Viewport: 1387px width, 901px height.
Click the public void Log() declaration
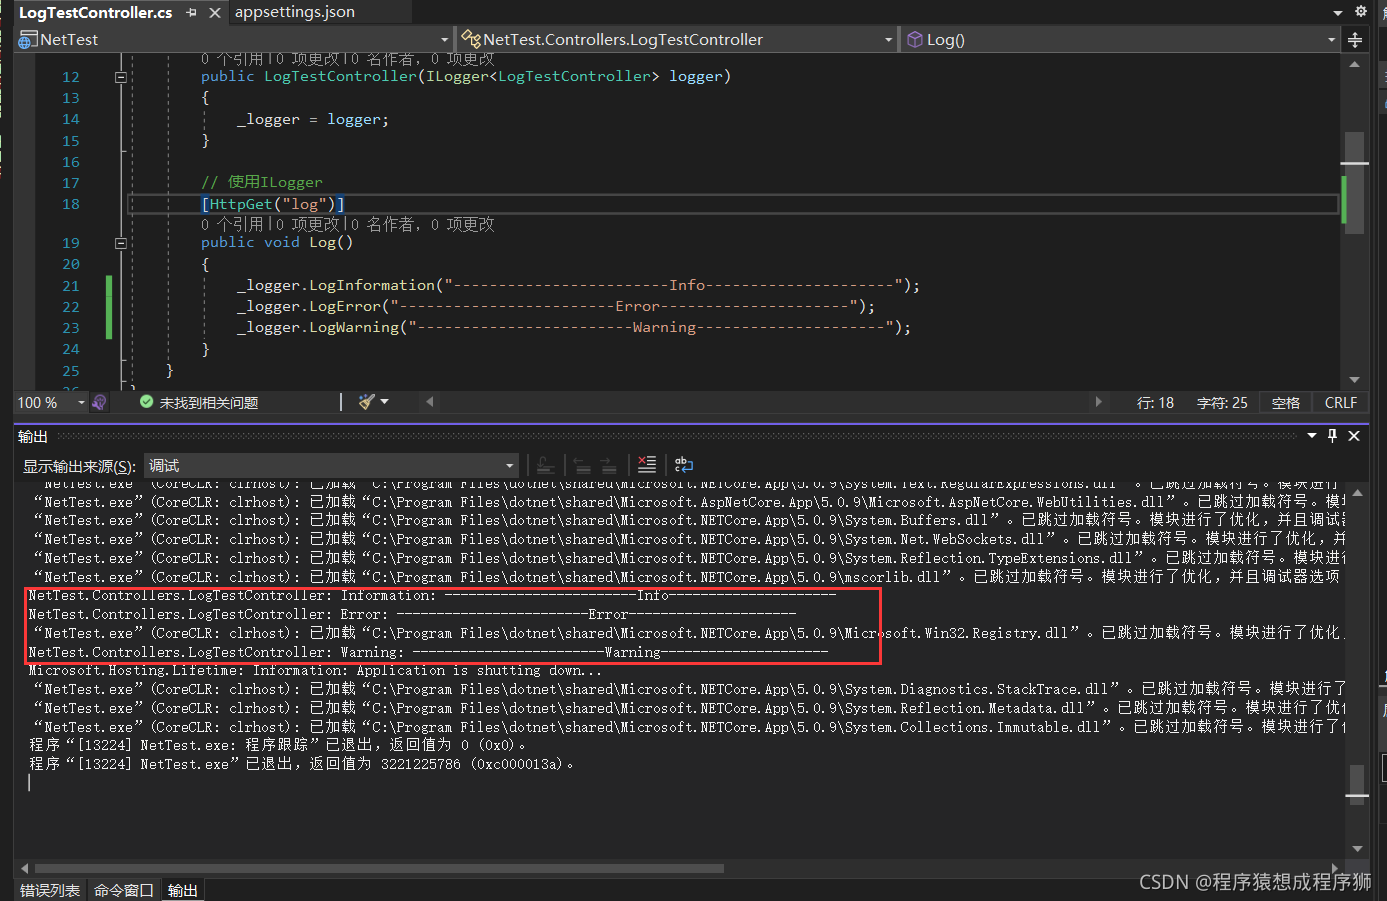click(277, 242)
